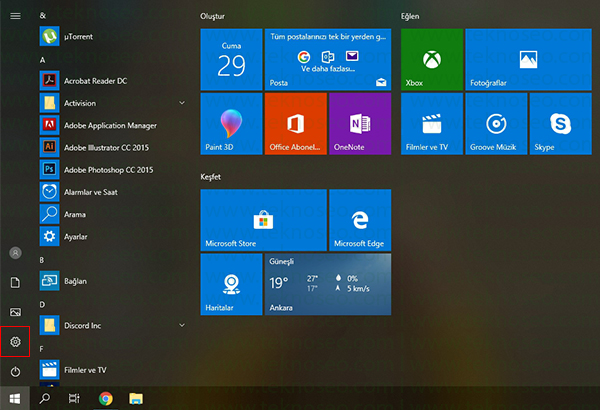Click the letter A section header

click(x=42, y=60)
